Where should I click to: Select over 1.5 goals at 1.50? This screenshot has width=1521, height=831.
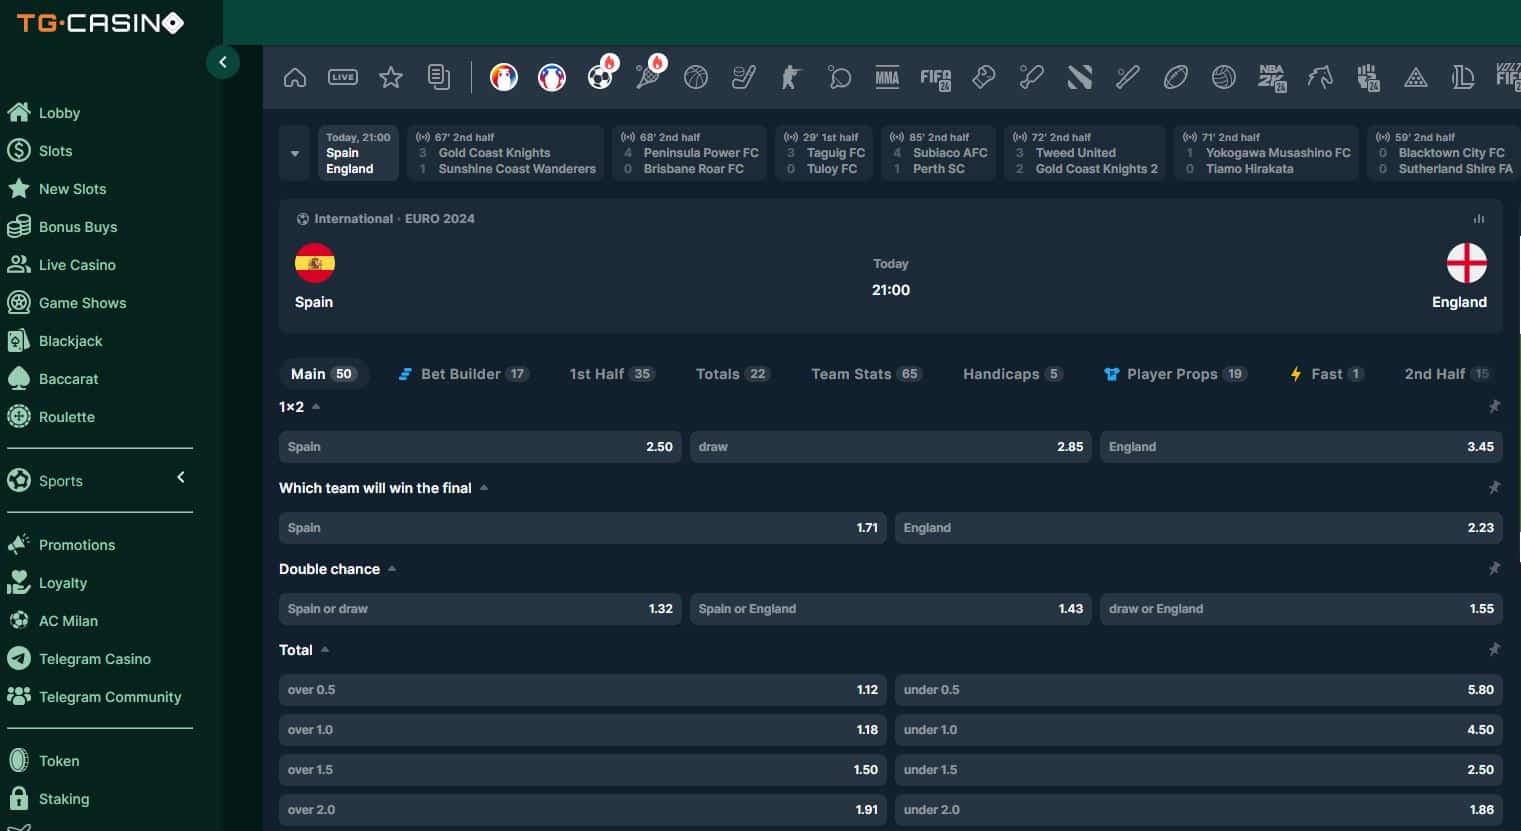583,770
